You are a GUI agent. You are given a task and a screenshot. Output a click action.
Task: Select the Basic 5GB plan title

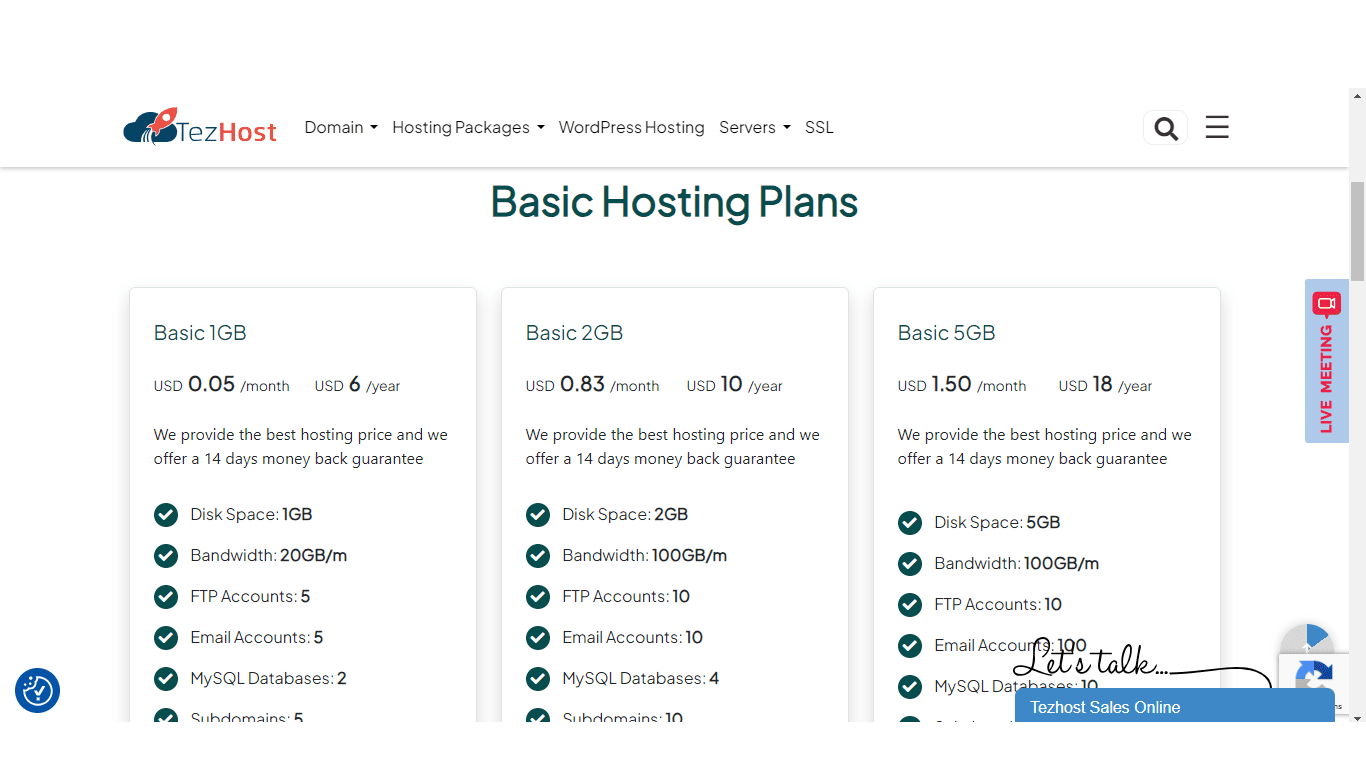pyautogui.click(x=946, y=333)
